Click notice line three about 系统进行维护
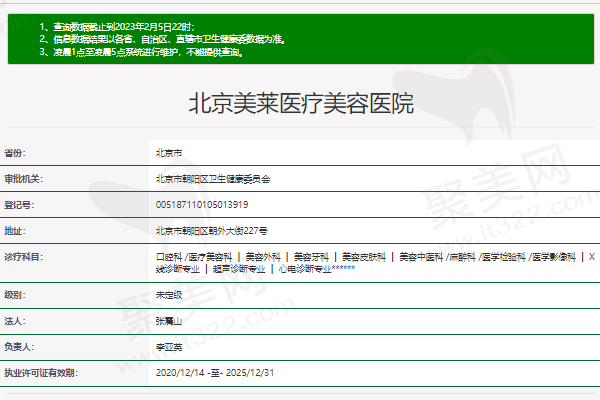 [142, 52]
